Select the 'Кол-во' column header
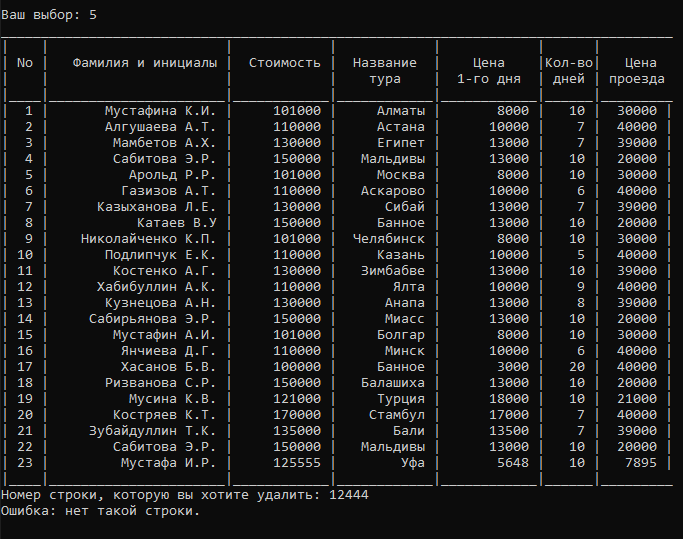 pos(569,63)
